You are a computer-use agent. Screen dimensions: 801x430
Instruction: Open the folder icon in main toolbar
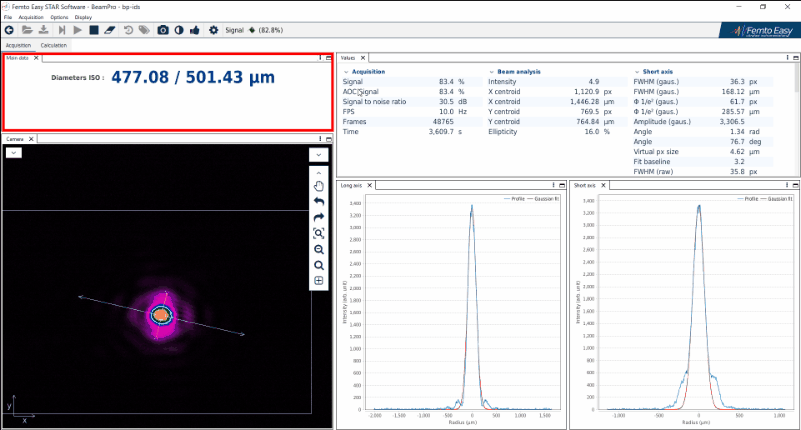point(26,30)
